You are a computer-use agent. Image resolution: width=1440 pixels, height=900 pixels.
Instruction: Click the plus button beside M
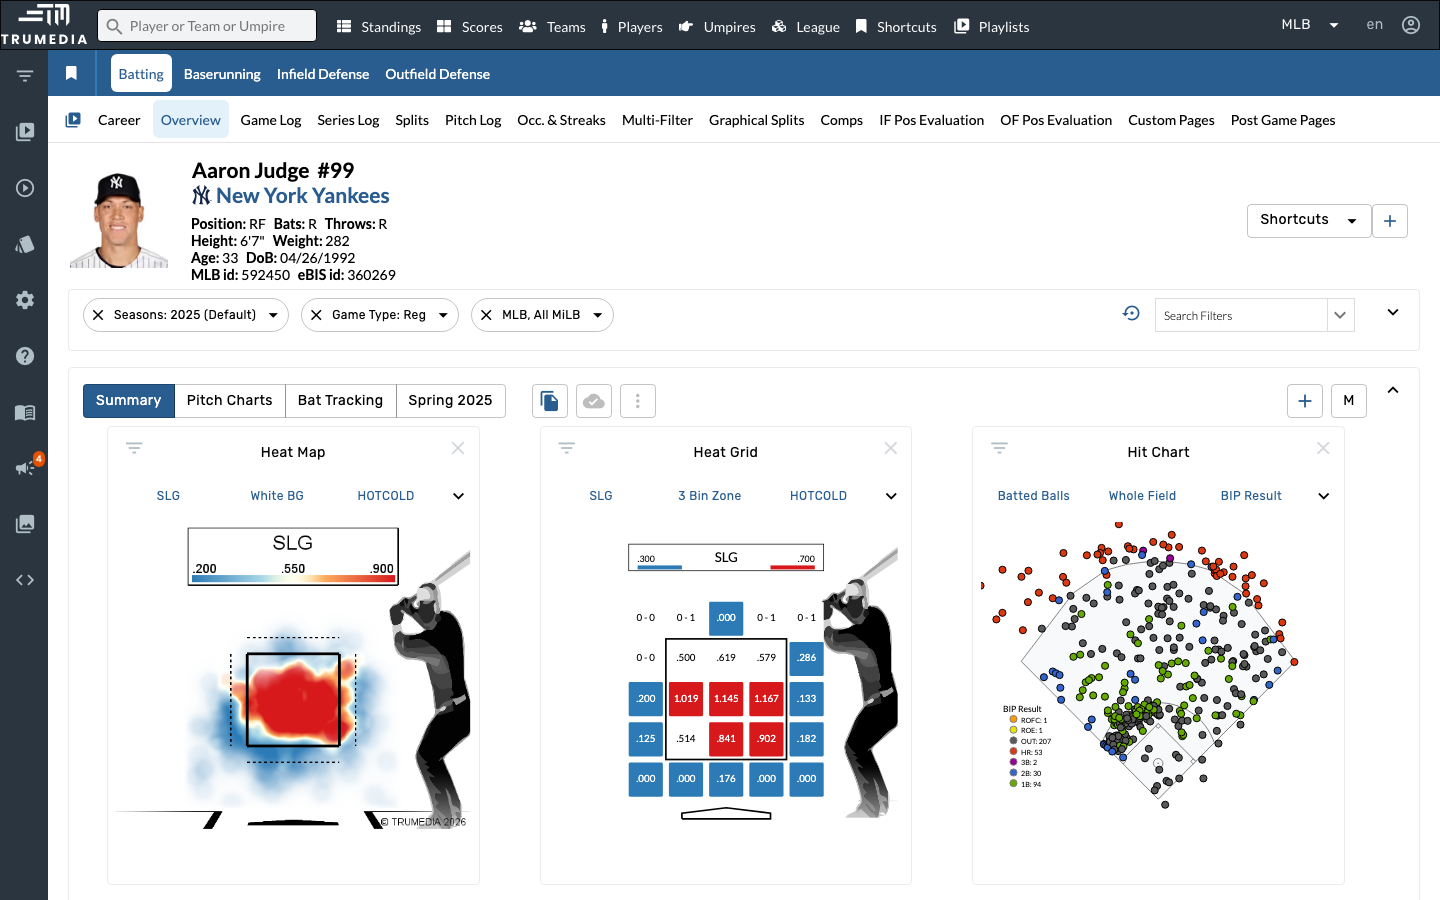click(x=1305, y=401)
